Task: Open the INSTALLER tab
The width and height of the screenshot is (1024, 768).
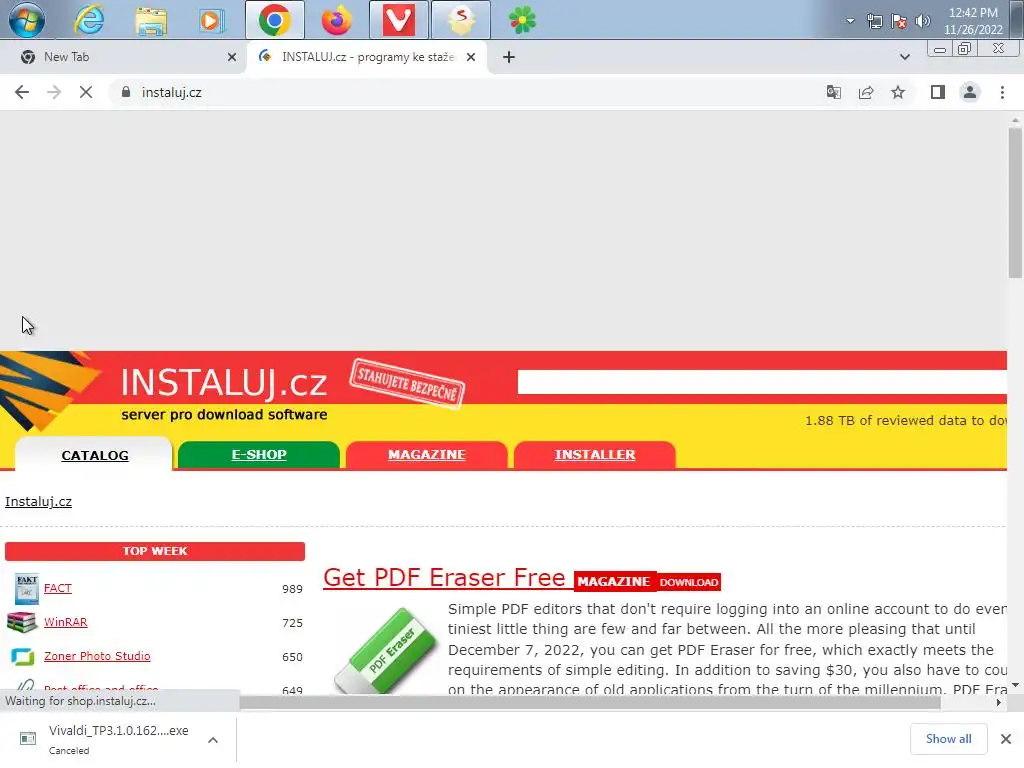Action: pos(594,455)
